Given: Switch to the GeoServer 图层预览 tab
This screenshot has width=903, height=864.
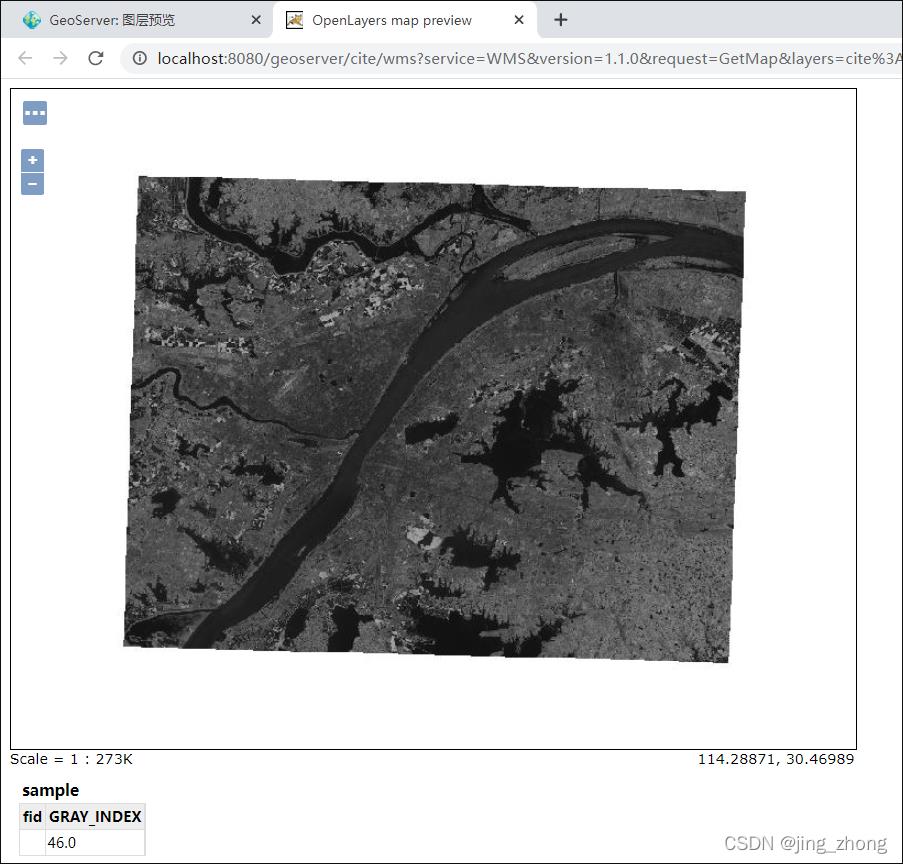Looking at the screenshot, I should pos(136,20).
